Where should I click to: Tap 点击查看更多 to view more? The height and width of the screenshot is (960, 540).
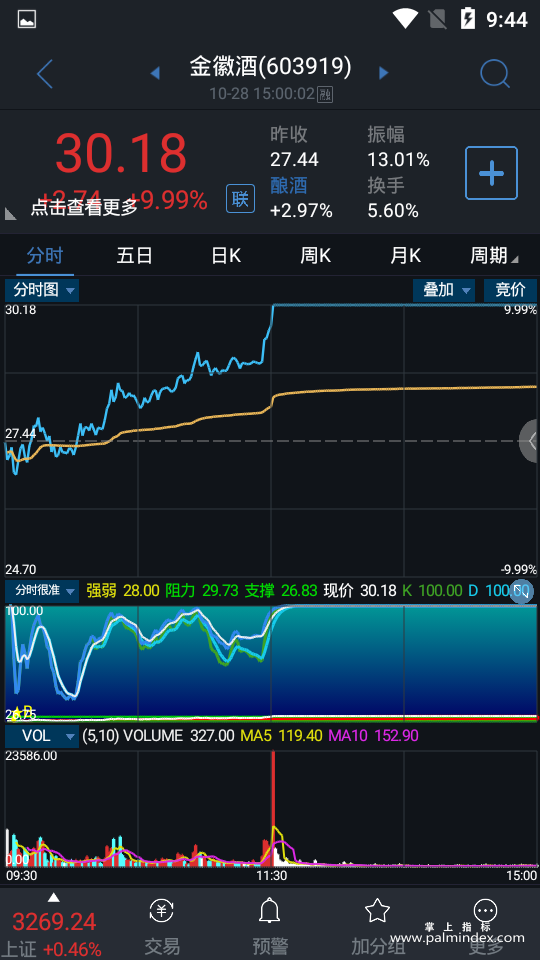point(84,208)
